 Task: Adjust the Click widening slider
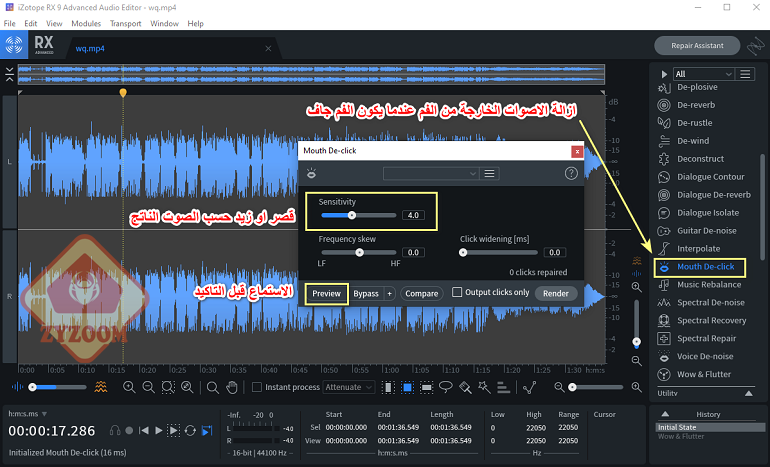pyautogui.click(x=499, y=252)
